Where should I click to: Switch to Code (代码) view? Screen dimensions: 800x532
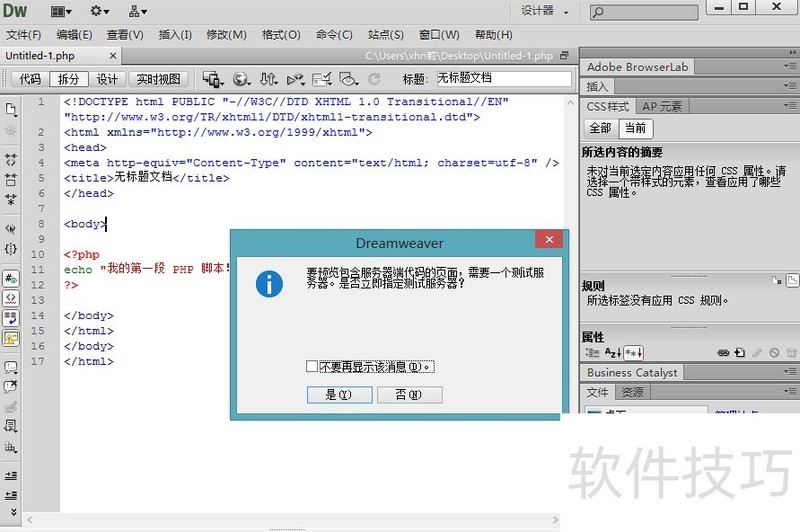click(30, 79)
